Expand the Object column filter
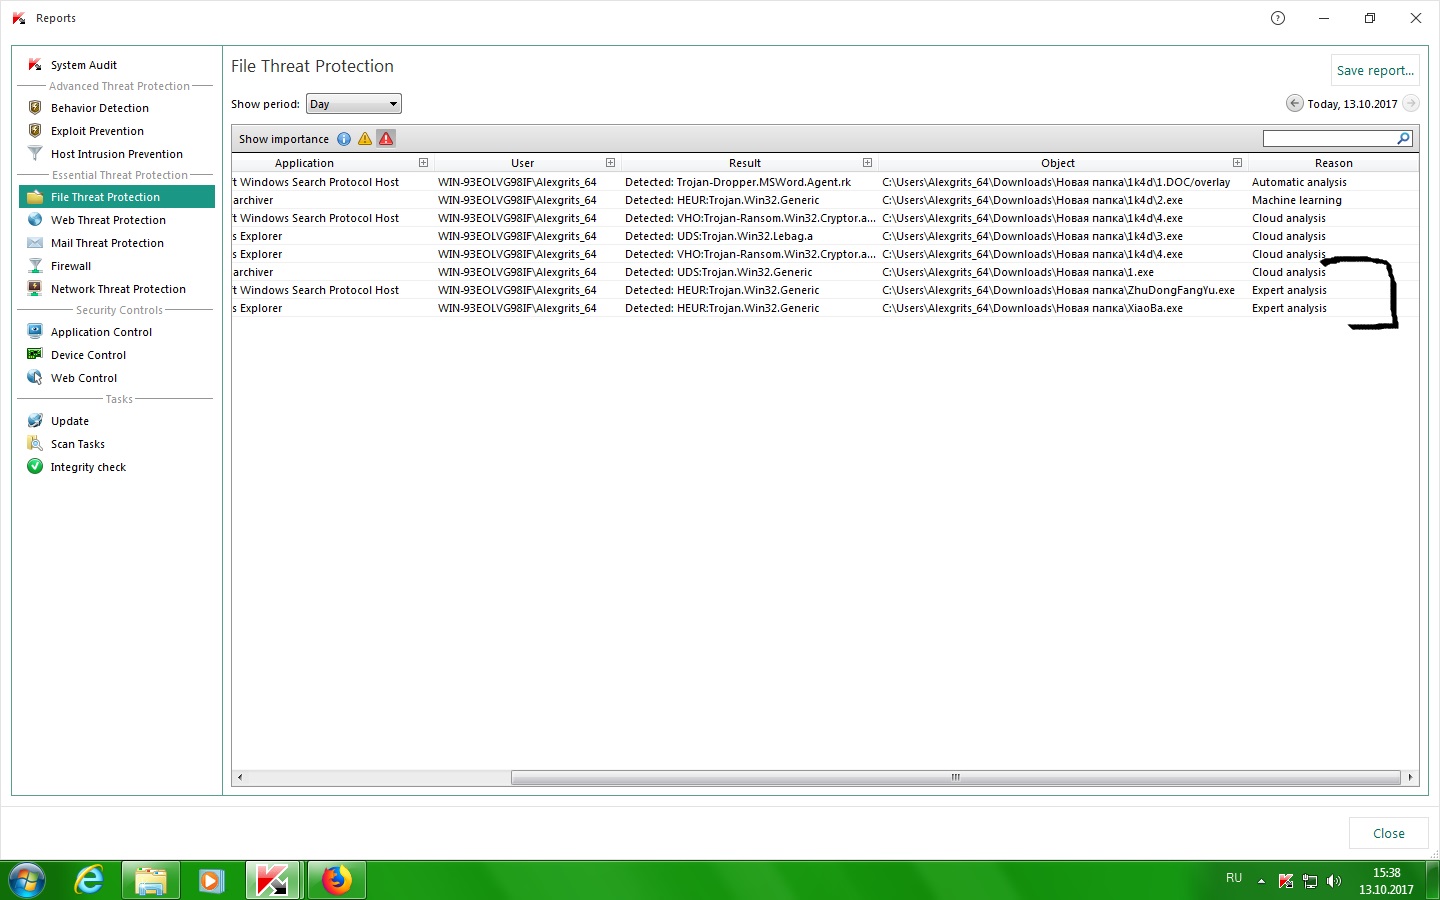This screenshot has height=900, width=1440. (x=1237, y=163)
